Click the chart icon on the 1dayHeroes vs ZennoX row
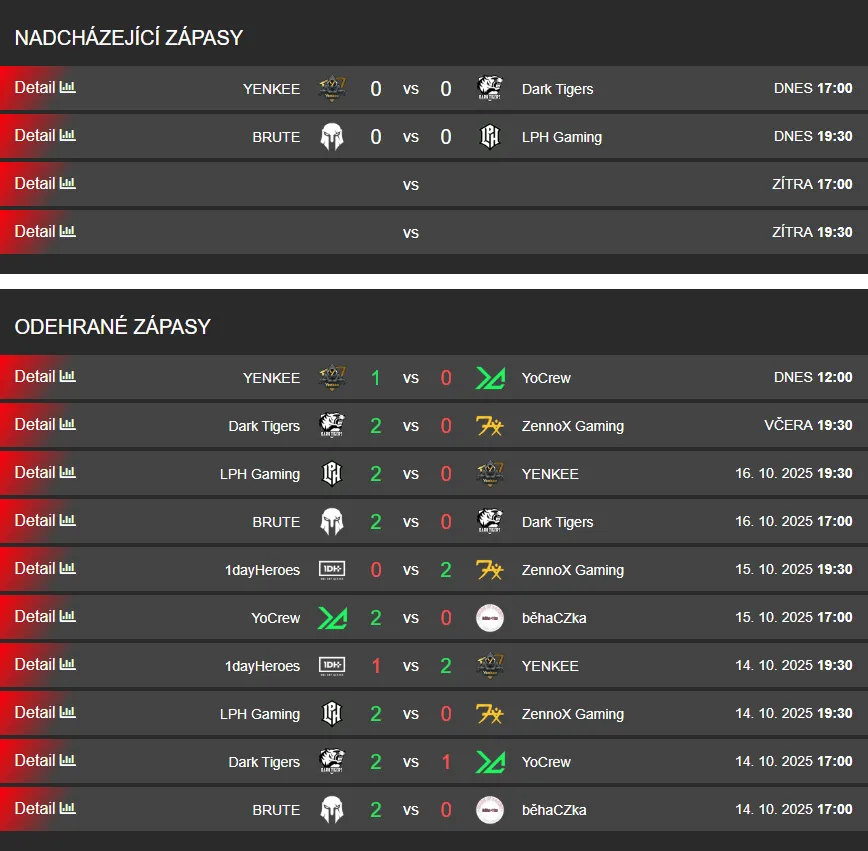Viewport: 868px width, 851px height. [67, 569]
